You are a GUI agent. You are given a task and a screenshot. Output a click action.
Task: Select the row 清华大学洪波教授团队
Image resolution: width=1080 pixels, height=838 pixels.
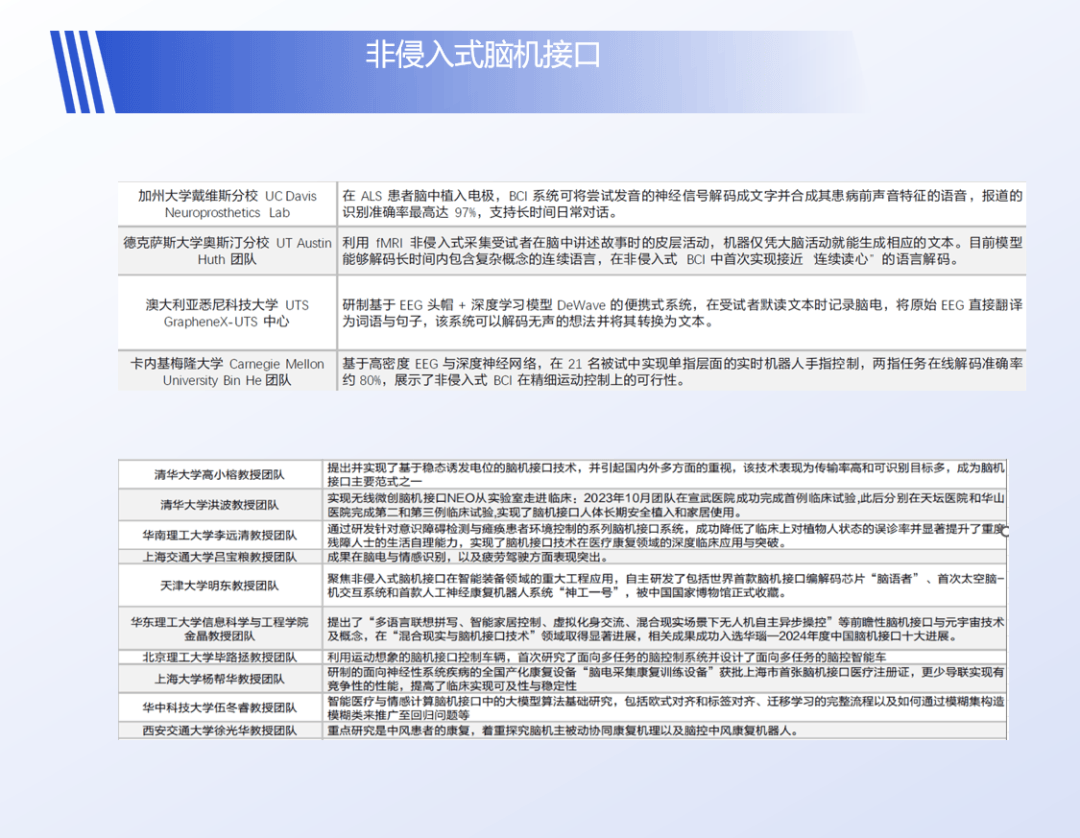click(x=563, y=505)
